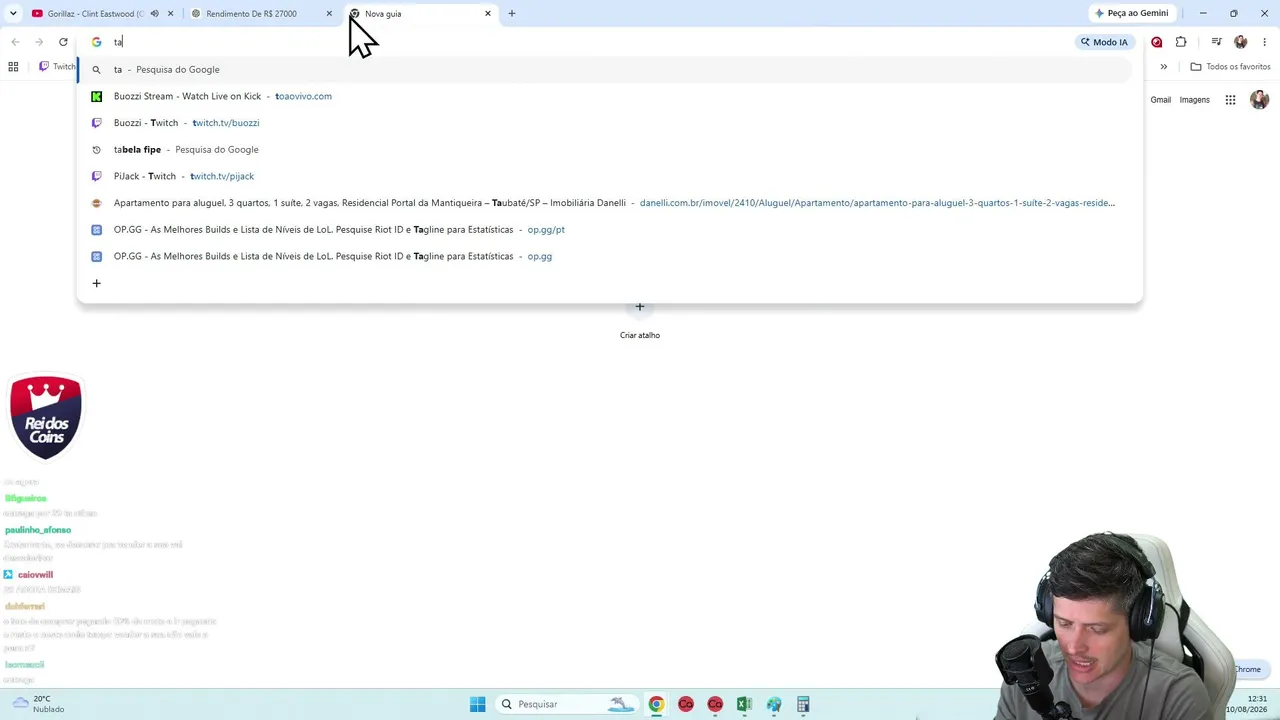Viewport: 1280px width, 720px height.
Task: Open the Imagens link
Action: coord(1194,100)
